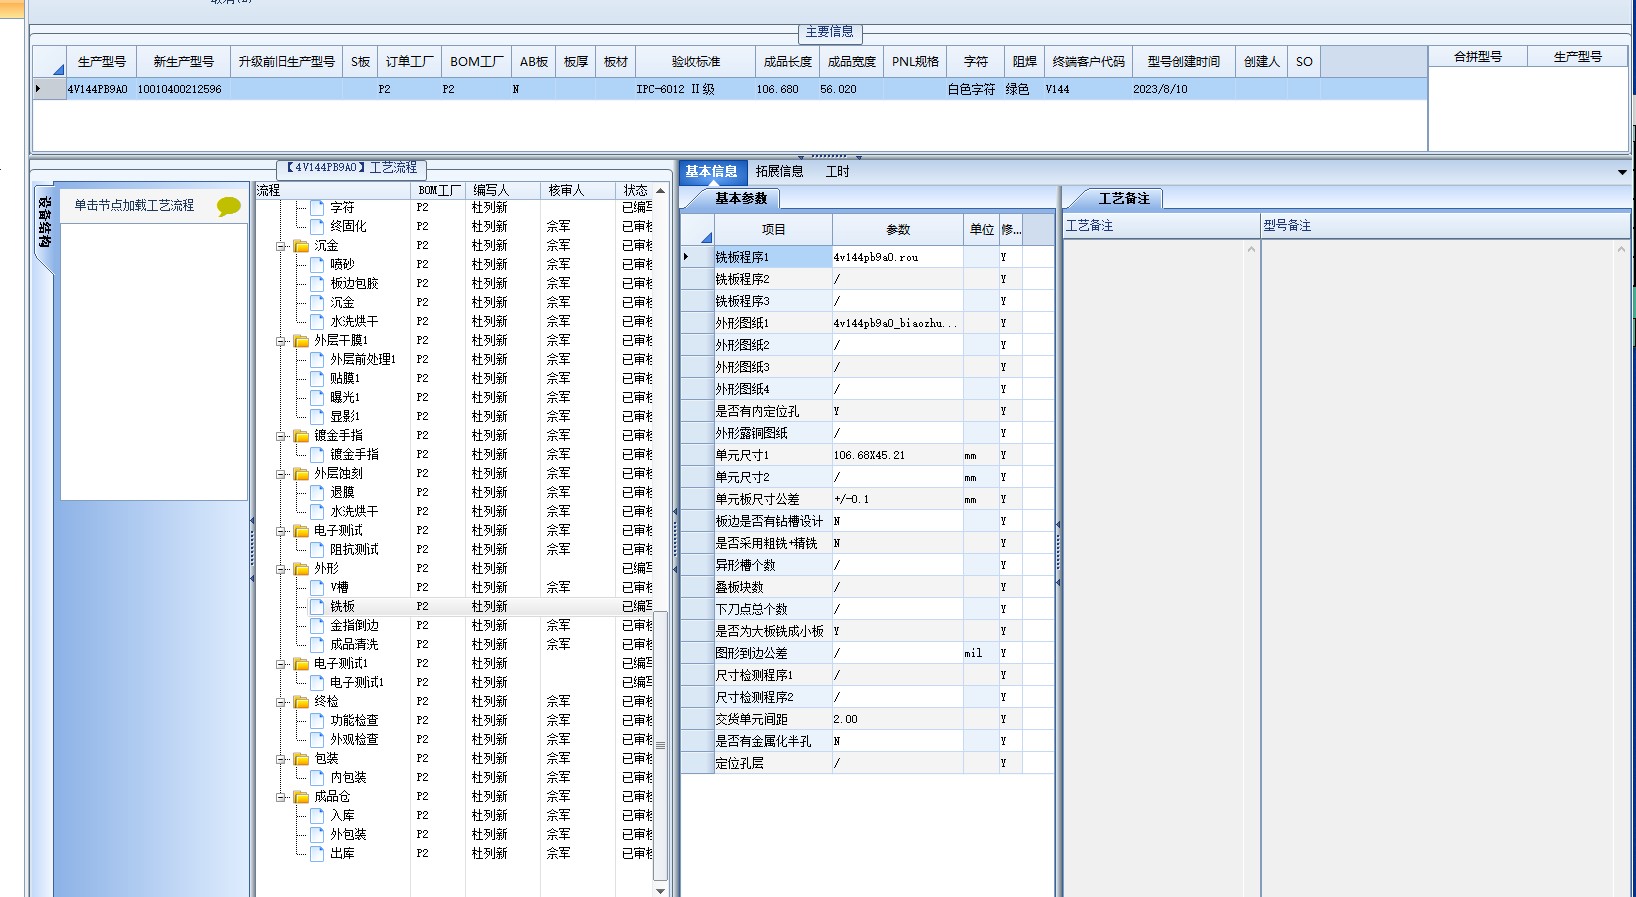Select the 工艺备注 tab
This screenshot has height=897, width=1636.
point(1124,198)
